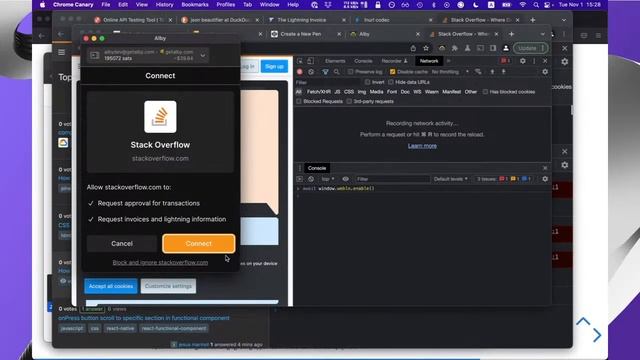
Task: Click the Sign up button on Stack Overflow
Action: coord(274,67)
